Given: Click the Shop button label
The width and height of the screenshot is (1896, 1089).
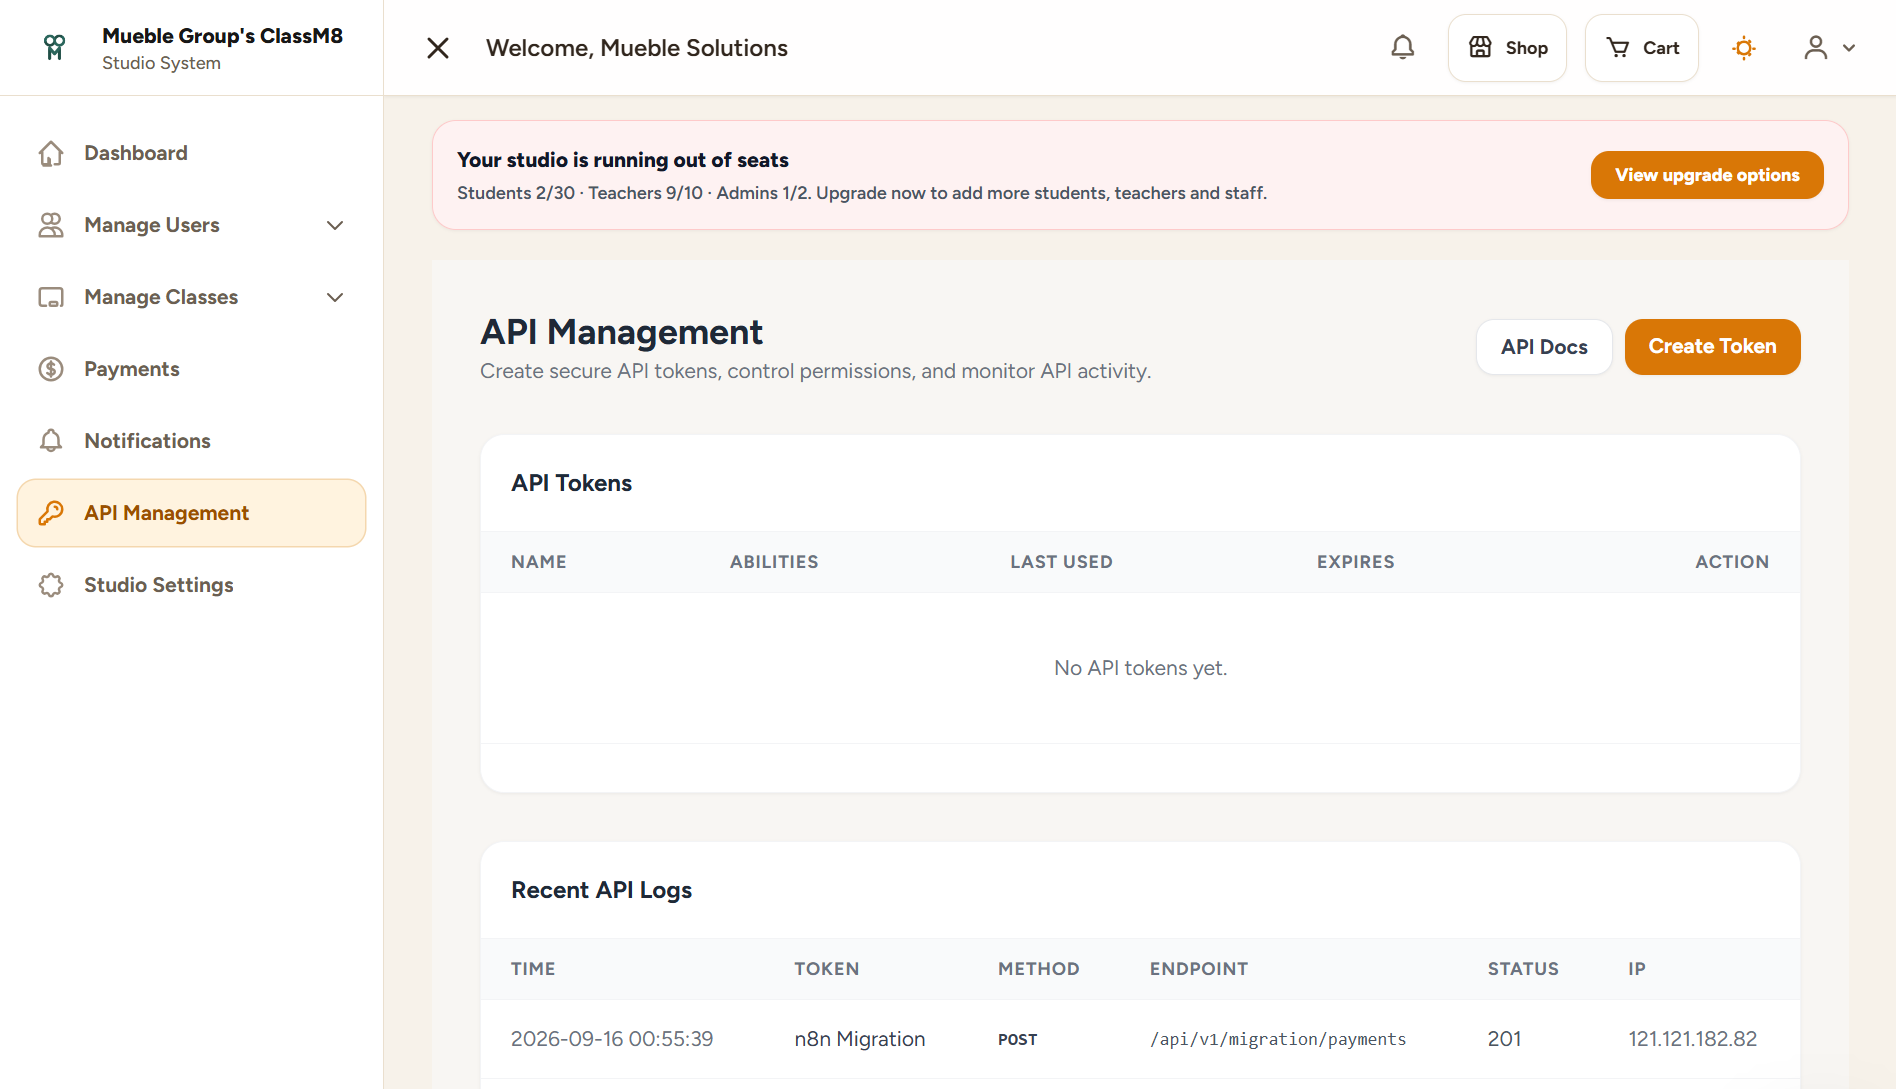Looking at the screenshot, I should click(1526, 48).
